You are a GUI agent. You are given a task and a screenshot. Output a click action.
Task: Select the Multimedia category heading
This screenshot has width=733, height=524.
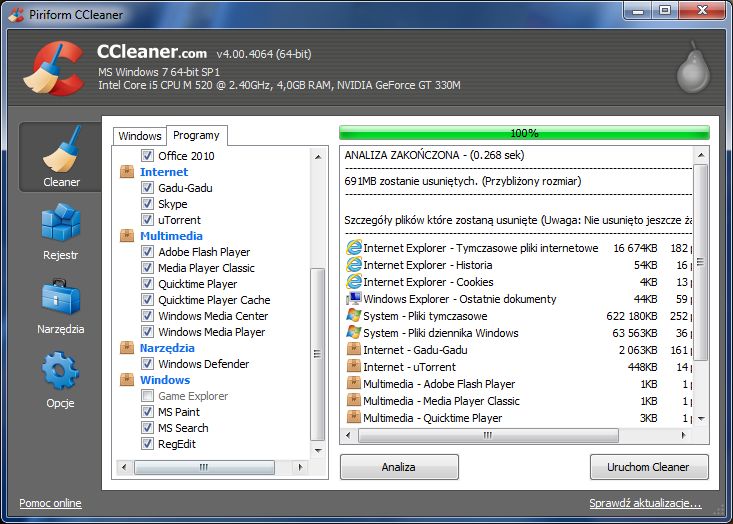click(x=171, y=236)
